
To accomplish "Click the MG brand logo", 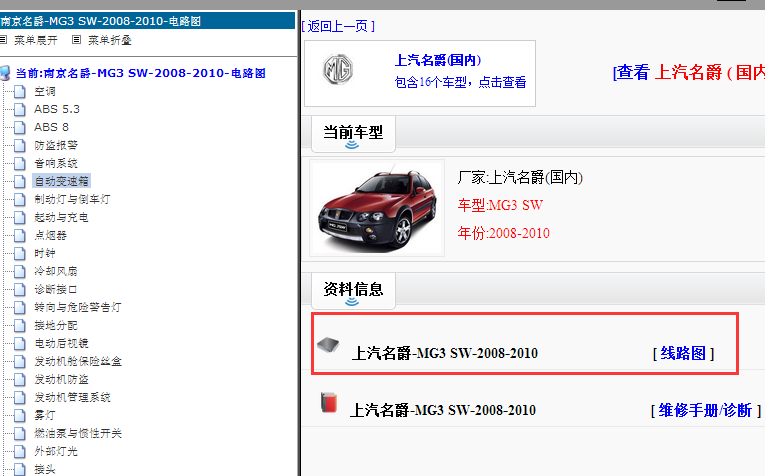I will click(338, 69).
